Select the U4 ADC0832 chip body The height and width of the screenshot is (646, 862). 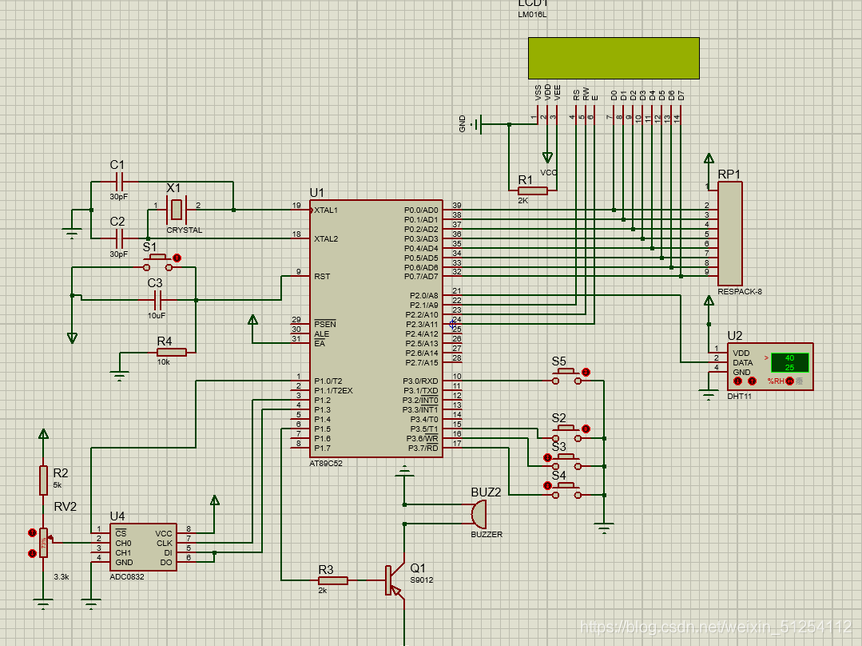tap(143, 547)
